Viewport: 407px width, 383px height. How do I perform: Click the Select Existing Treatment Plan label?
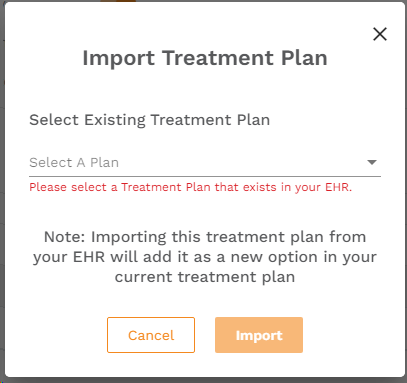point(150,120)
